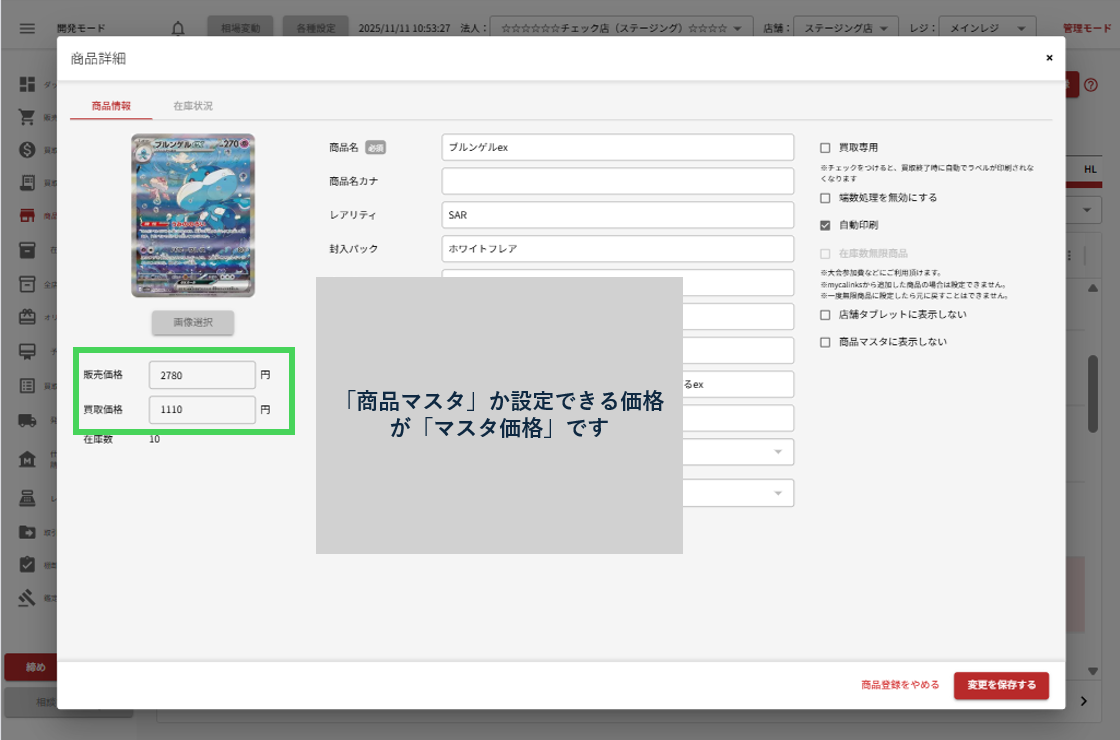Select the auction gavel sidebar icon

click(x=27, y=598)
